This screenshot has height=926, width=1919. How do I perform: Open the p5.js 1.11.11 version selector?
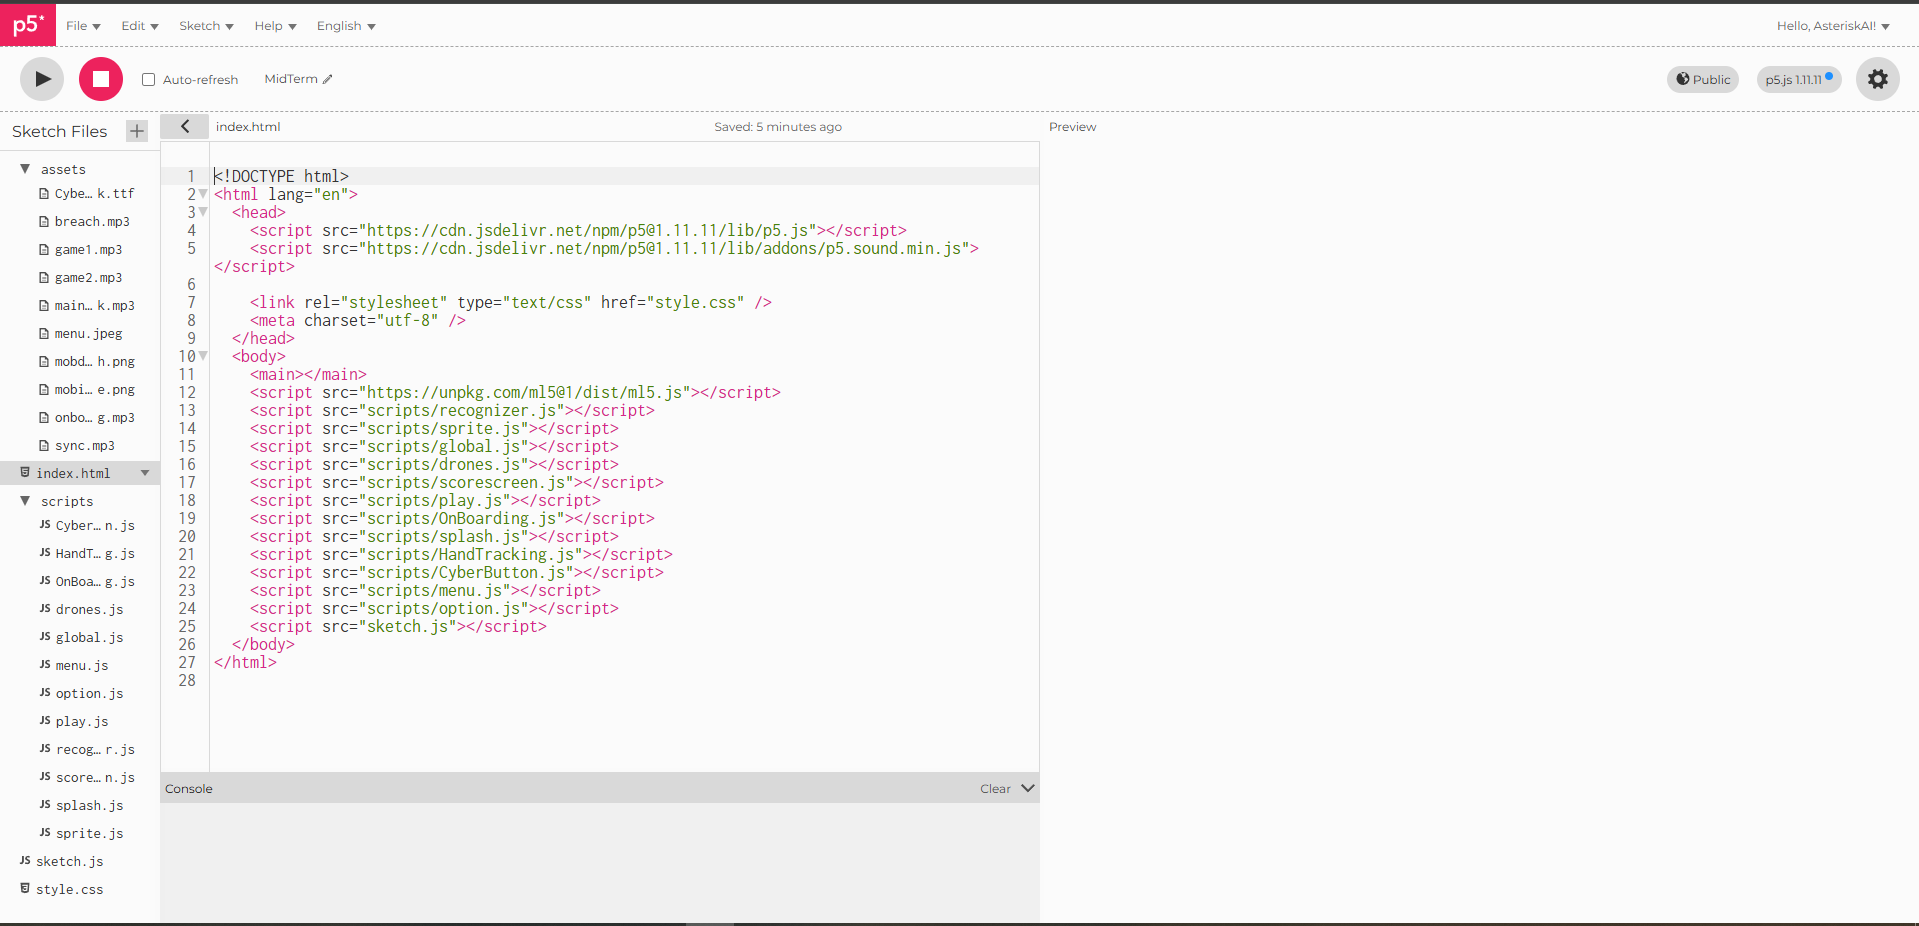point(1798,80)
